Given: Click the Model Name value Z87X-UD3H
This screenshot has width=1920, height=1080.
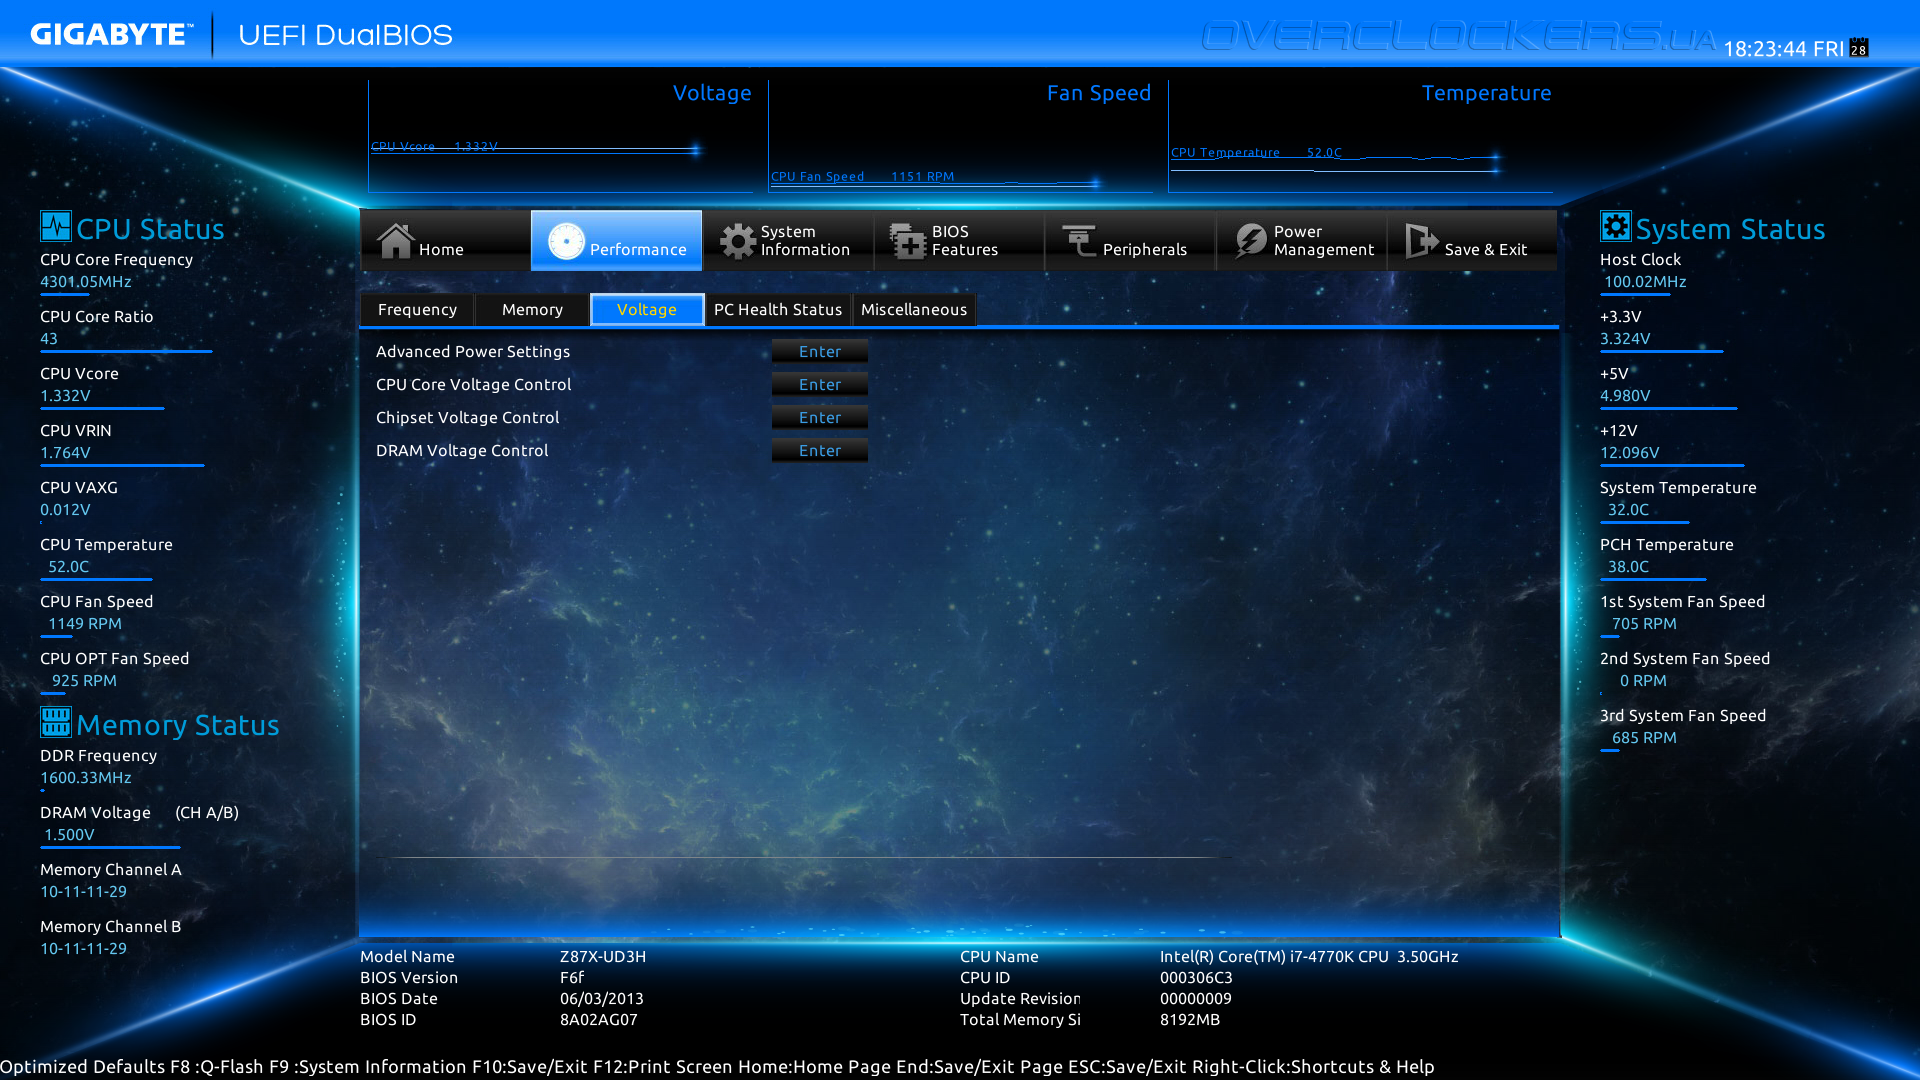Looking at the screenshot, I should tap(603, 956).
